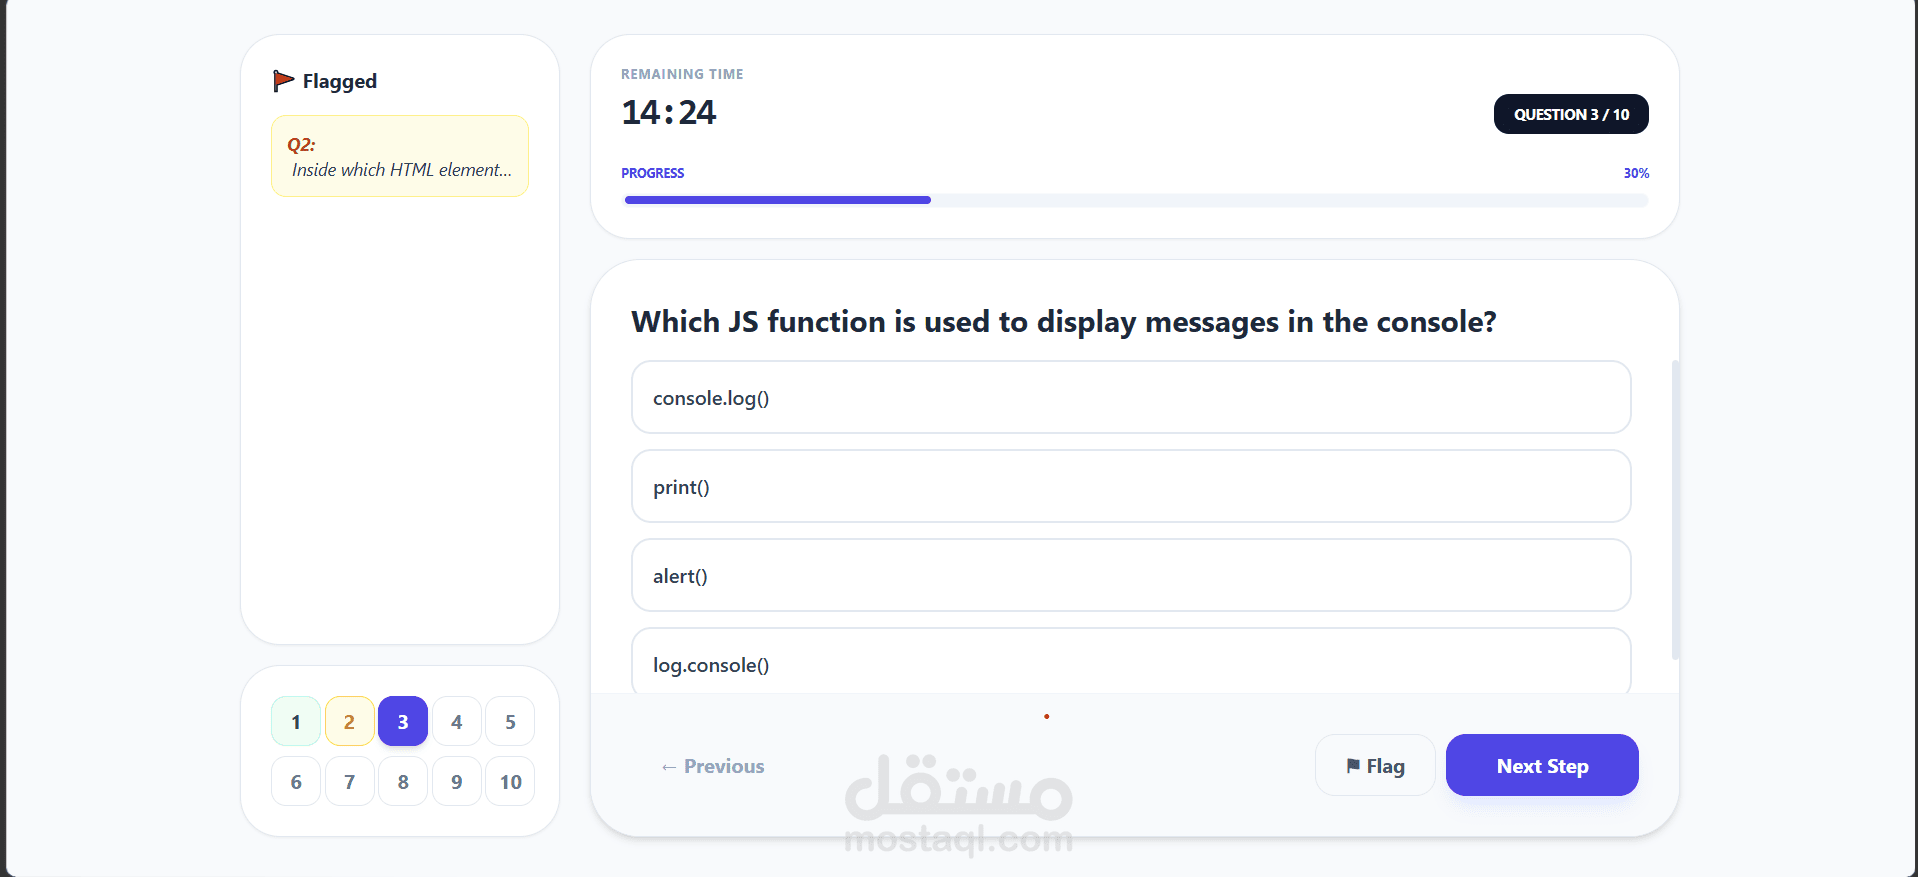Flag the current question
Viewport: 1918px width, 877px height.
point(1374,765)
